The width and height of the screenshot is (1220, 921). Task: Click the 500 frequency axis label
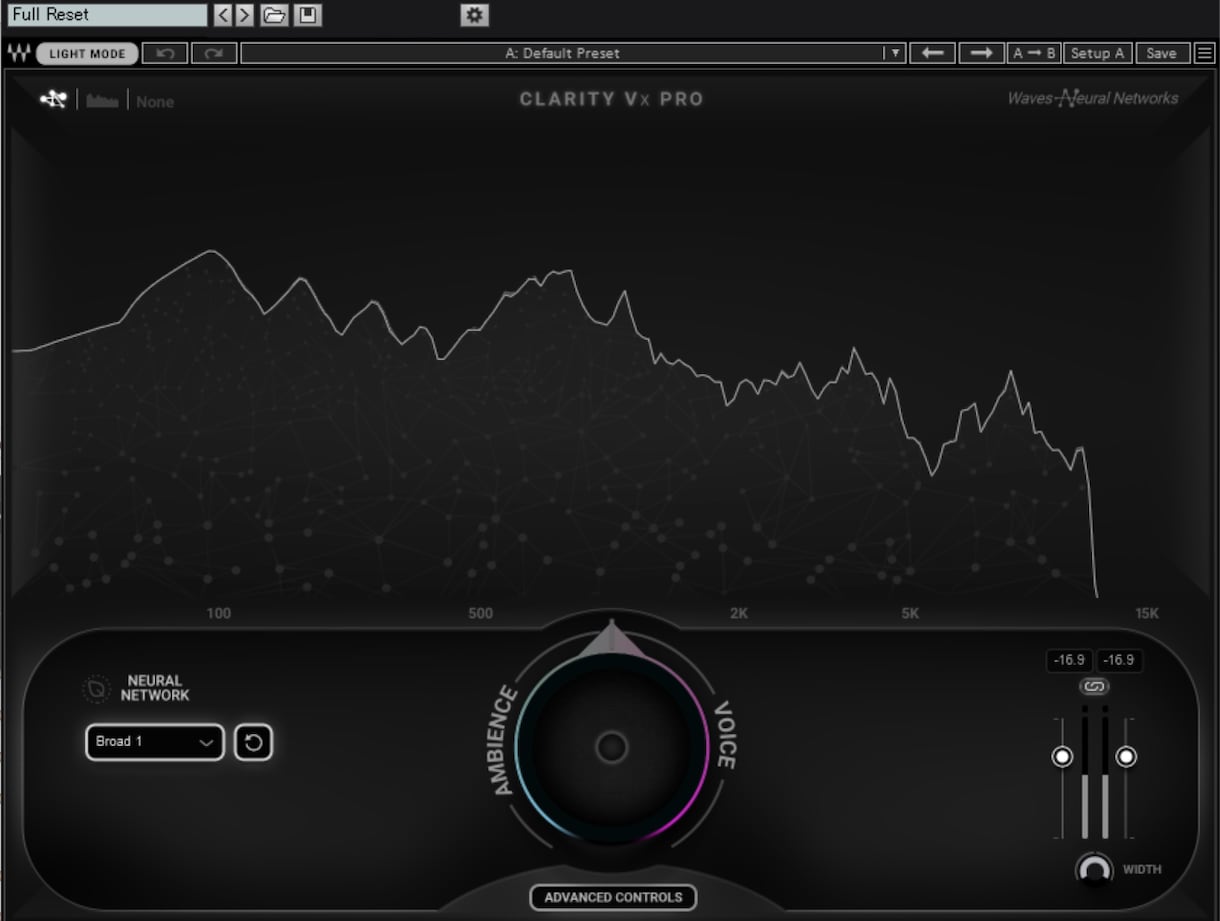(481, 613)
